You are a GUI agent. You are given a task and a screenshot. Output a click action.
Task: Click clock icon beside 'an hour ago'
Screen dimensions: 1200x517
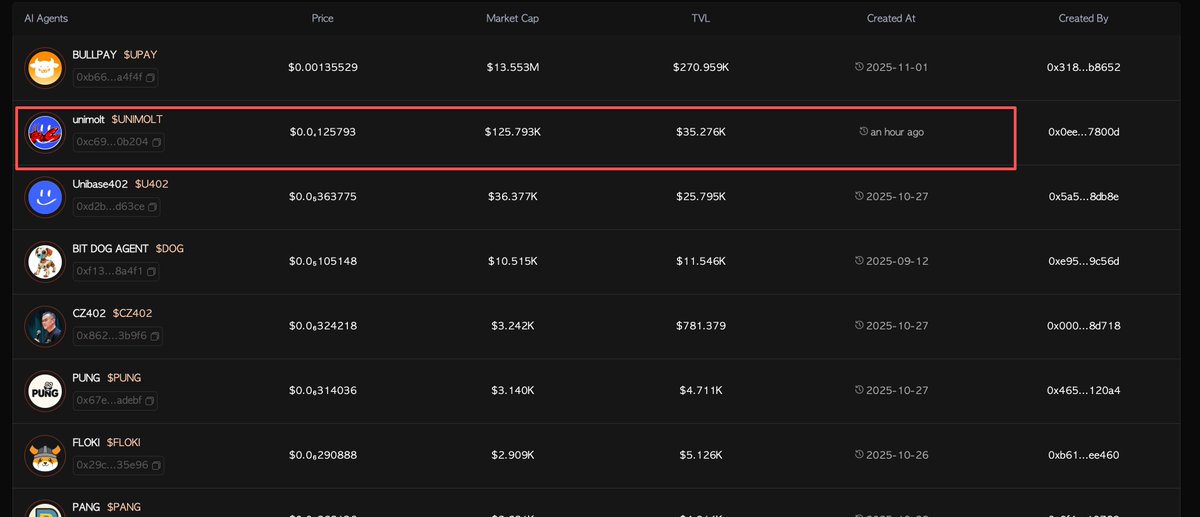(x=864, y=132)
